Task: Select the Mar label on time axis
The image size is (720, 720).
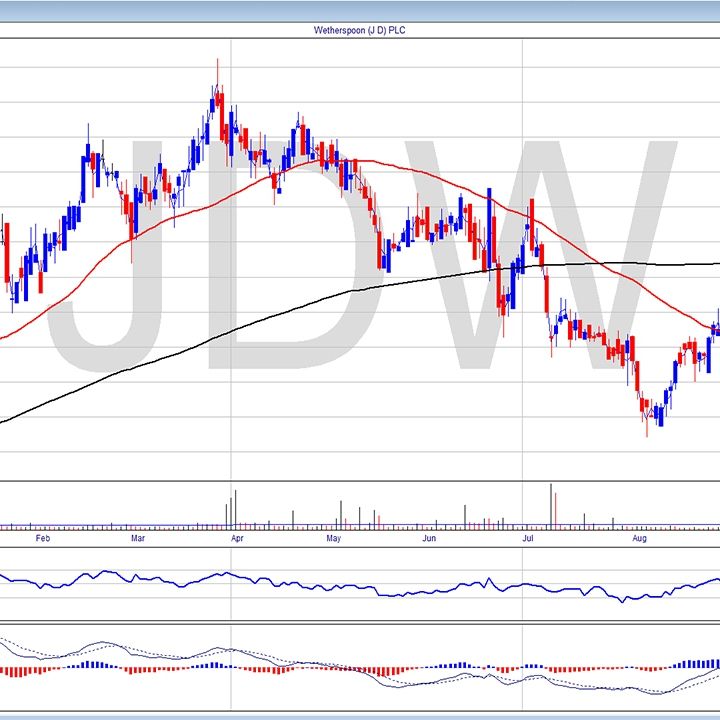Action: pos(139,538)
